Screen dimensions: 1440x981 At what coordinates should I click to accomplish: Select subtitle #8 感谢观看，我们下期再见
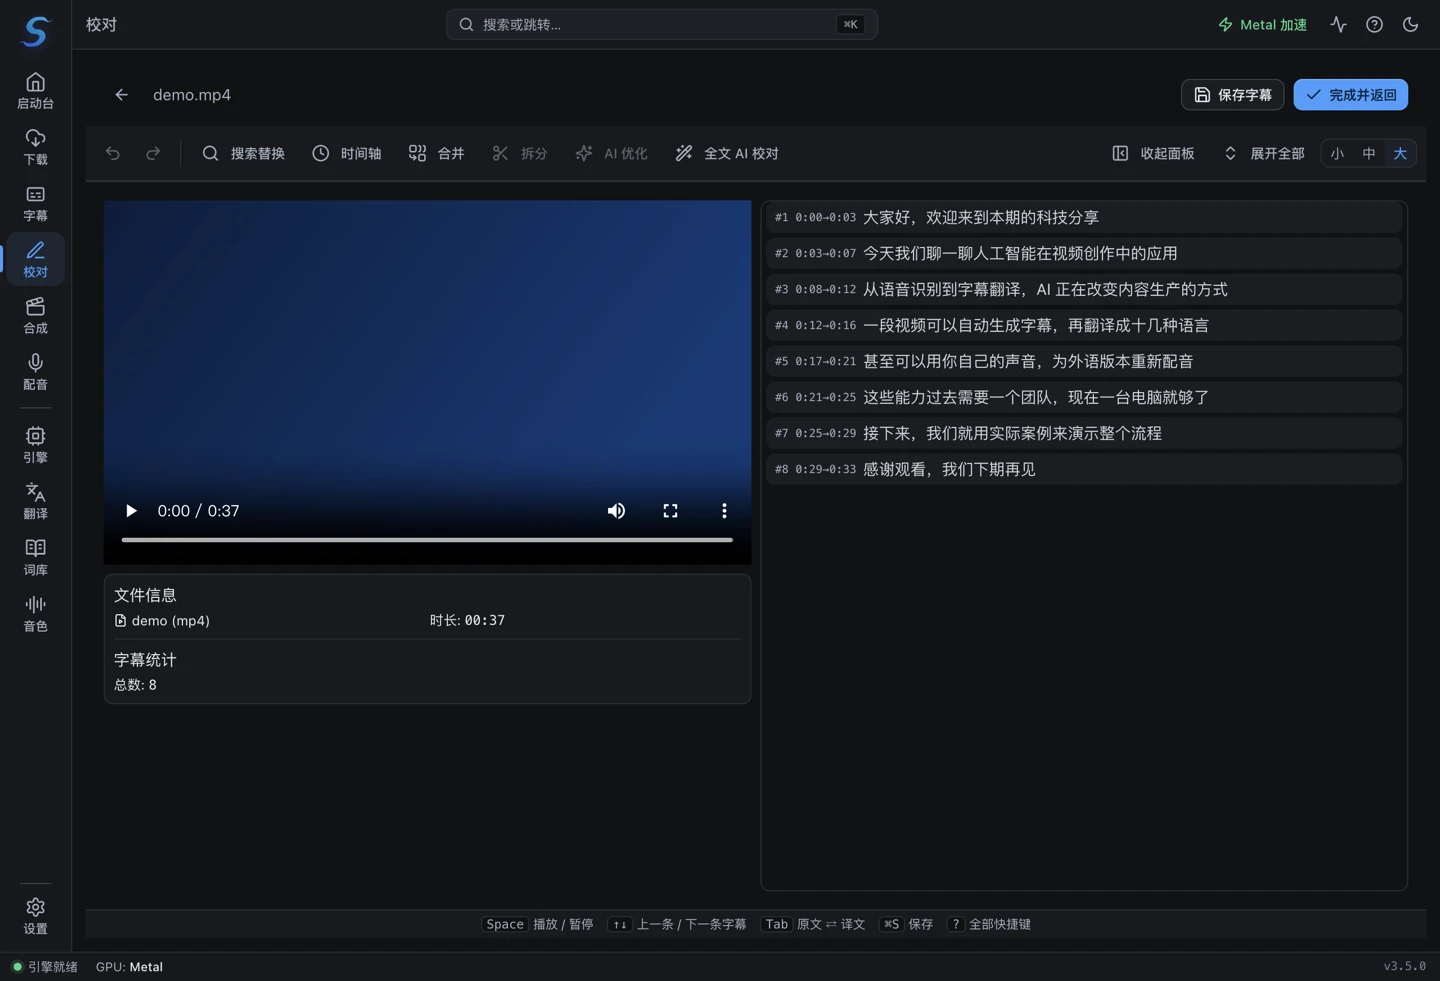[1084, 469]
